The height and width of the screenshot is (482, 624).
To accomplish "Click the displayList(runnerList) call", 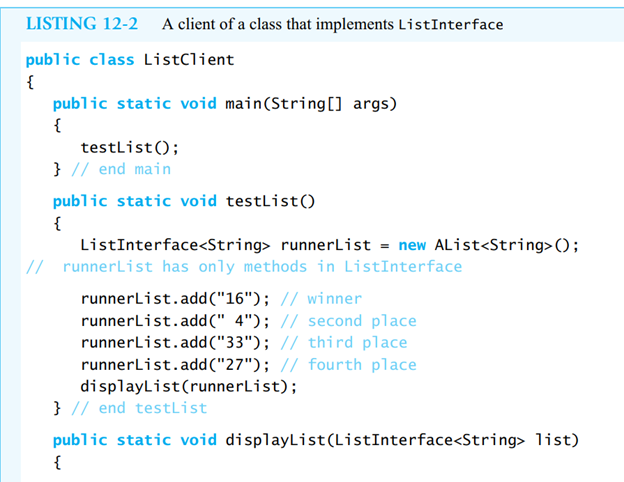I will 188,387.
